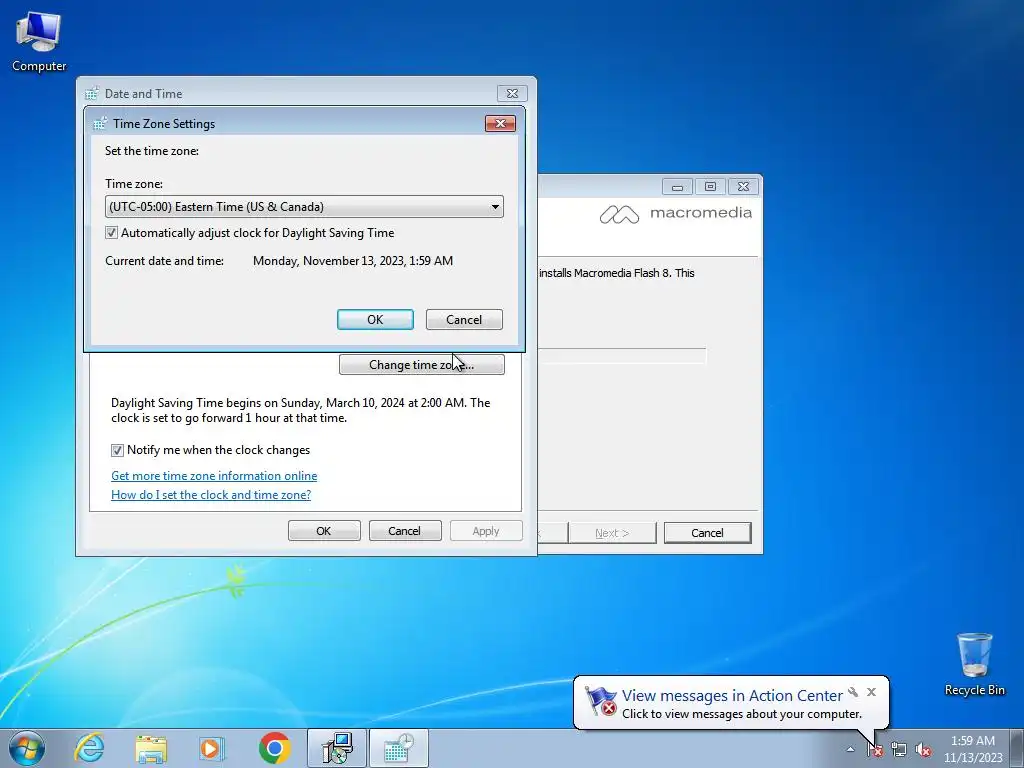The height and width of the screenshot is (768, 1024).
Task: Dismiss the Action Center notification balloon
Action: 871,692
